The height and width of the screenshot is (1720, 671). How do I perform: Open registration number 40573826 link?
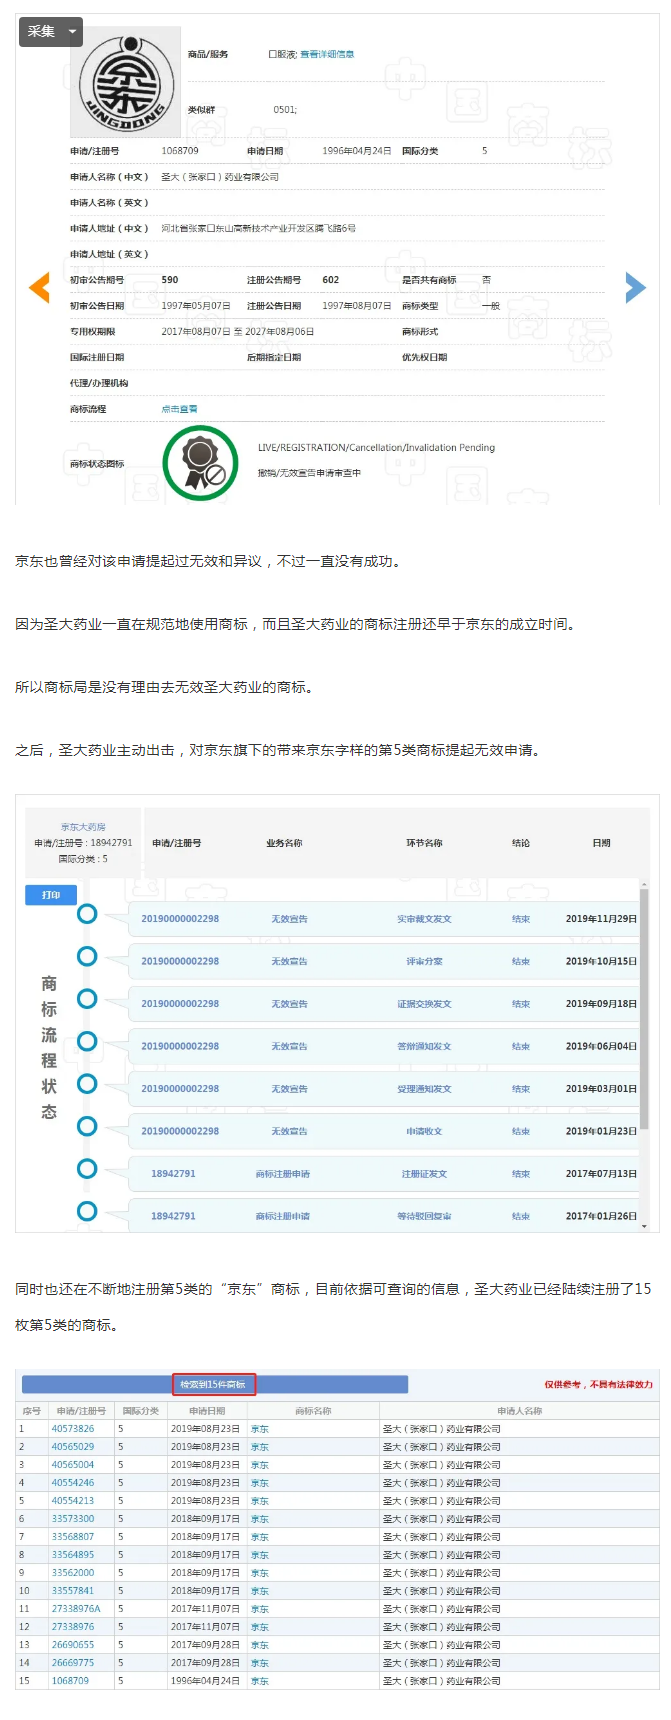point(73,1429)
